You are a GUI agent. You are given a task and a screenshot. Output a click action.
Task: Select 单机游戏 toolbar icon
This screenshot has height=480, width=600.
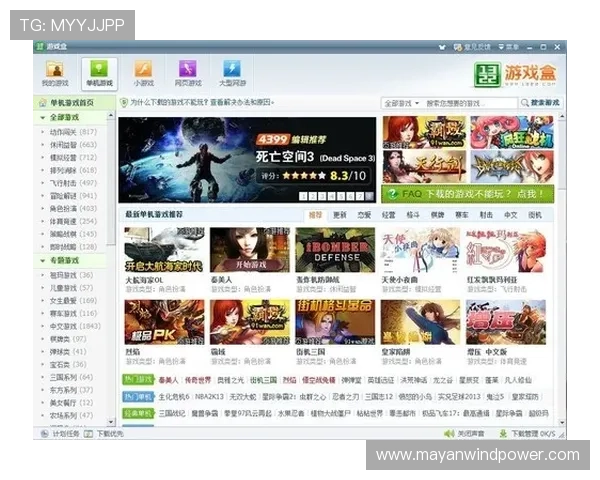point(99,73)
